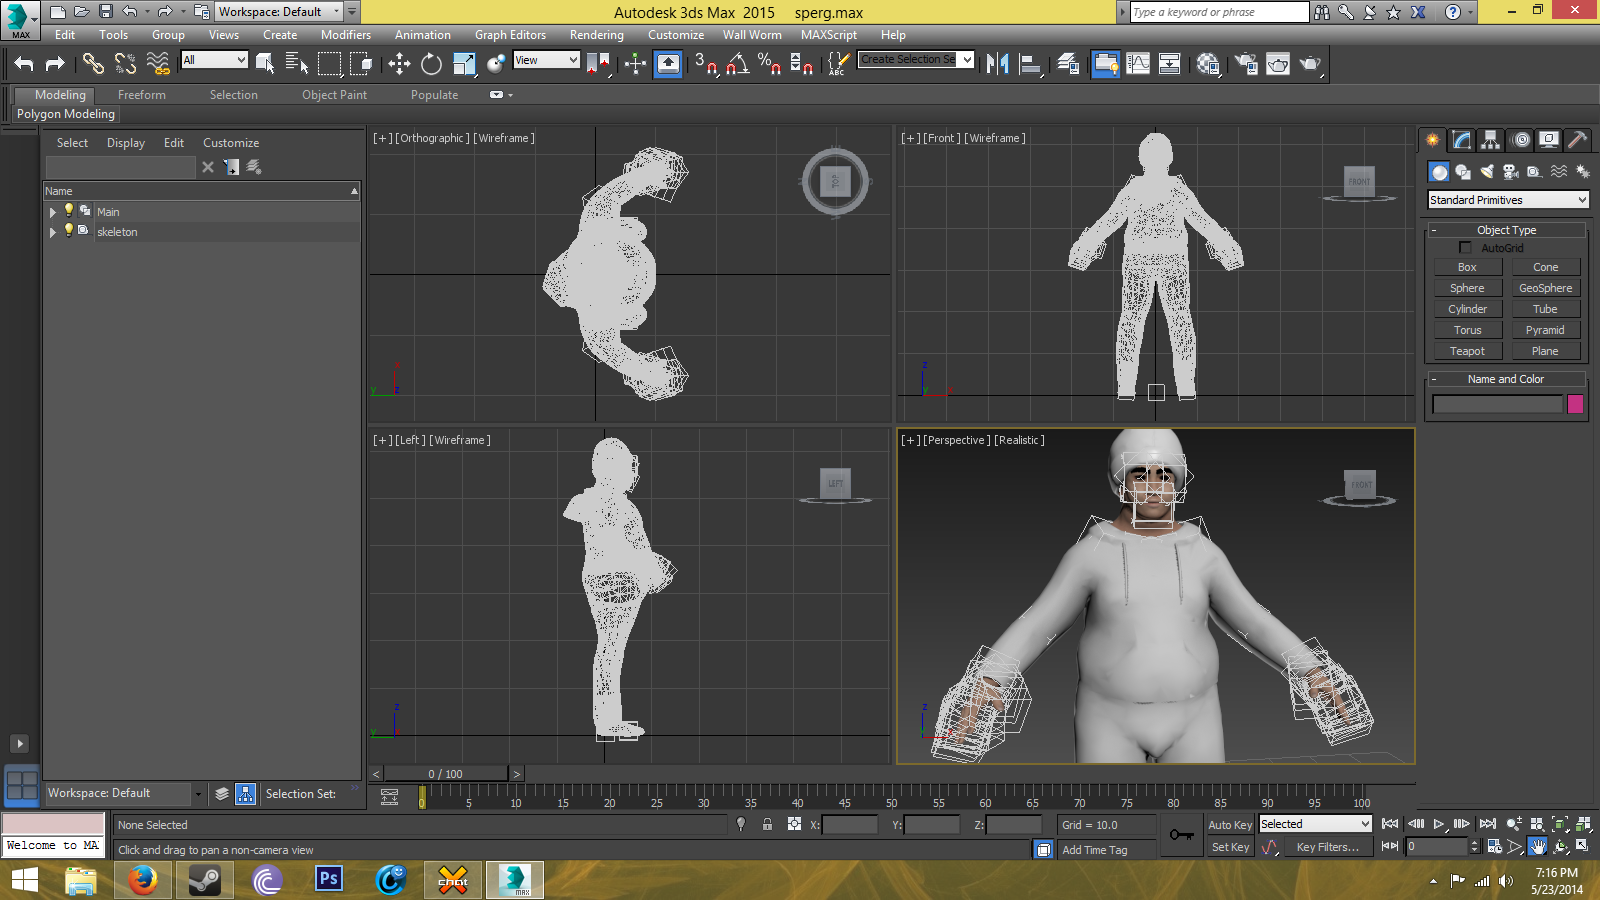Screen dimensions: 1600x900
Task: Click the Mirror tool icon
Action: click(997, 64)
